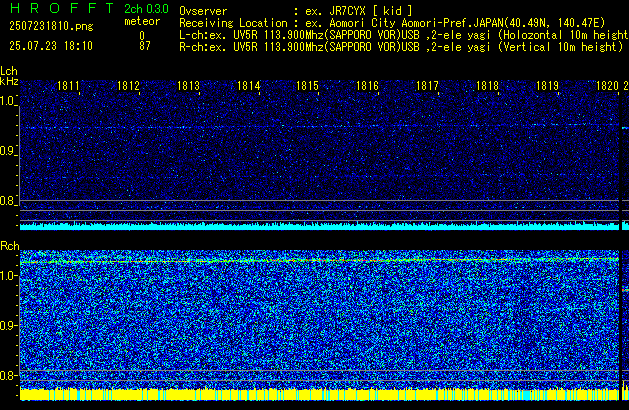Click the version text 2ch 0.3.0
This screenshot has width=629, height=410.
pyautogui.click(x=146, y=9)
